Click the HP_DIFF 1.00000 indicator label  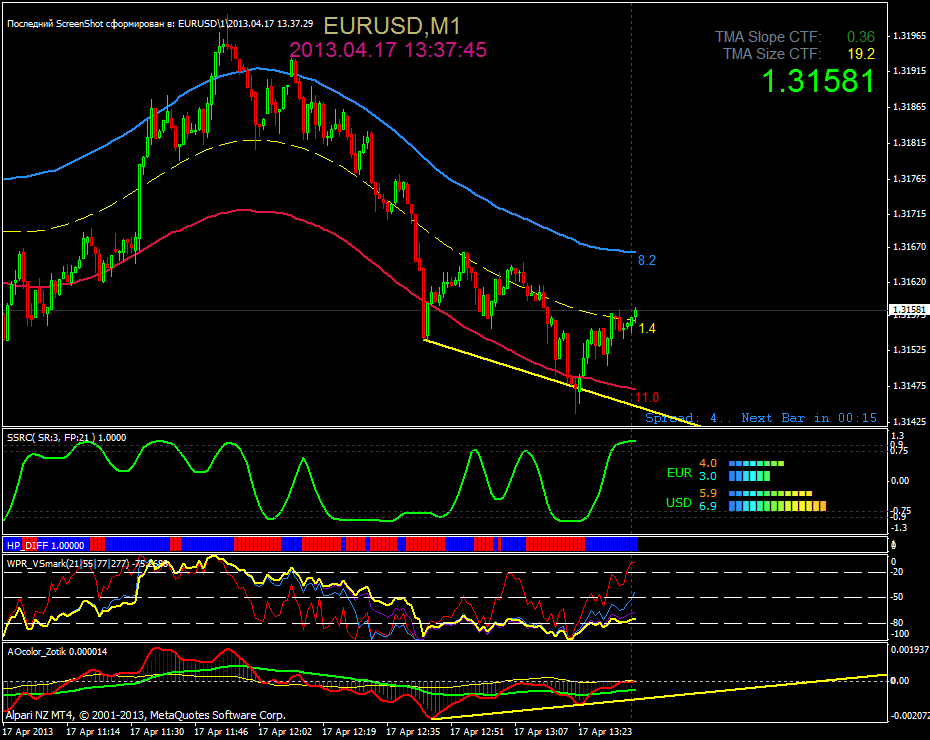[x=46, y=546]
